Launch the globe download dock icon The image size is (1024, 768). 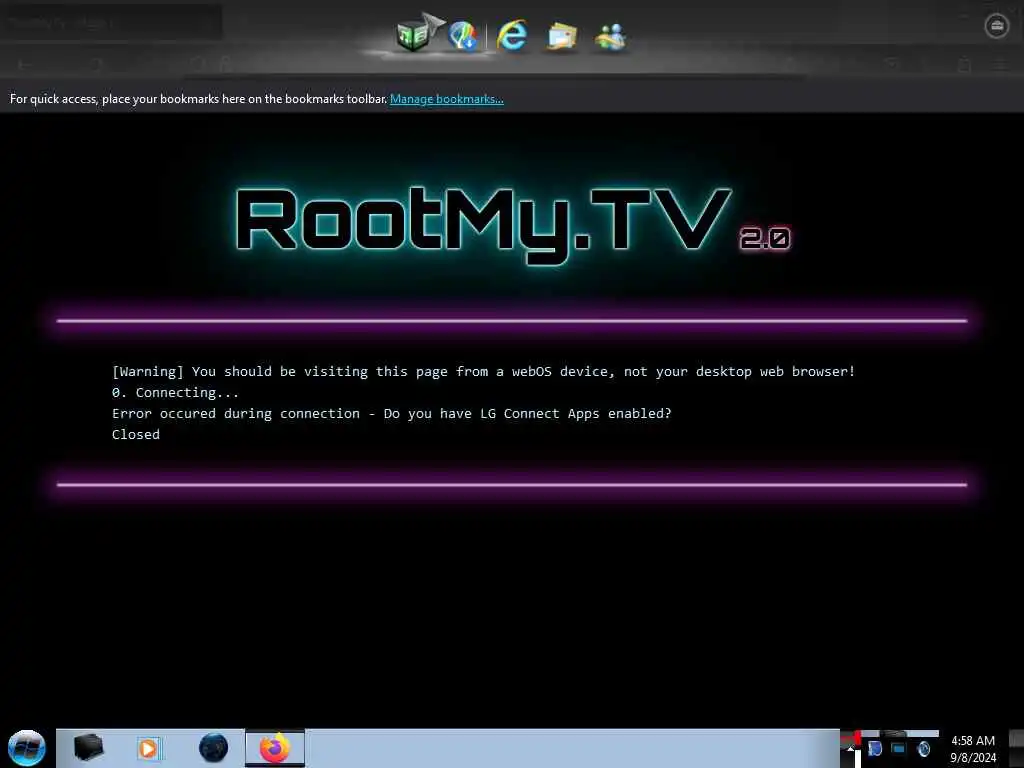[x=464, y=35]
